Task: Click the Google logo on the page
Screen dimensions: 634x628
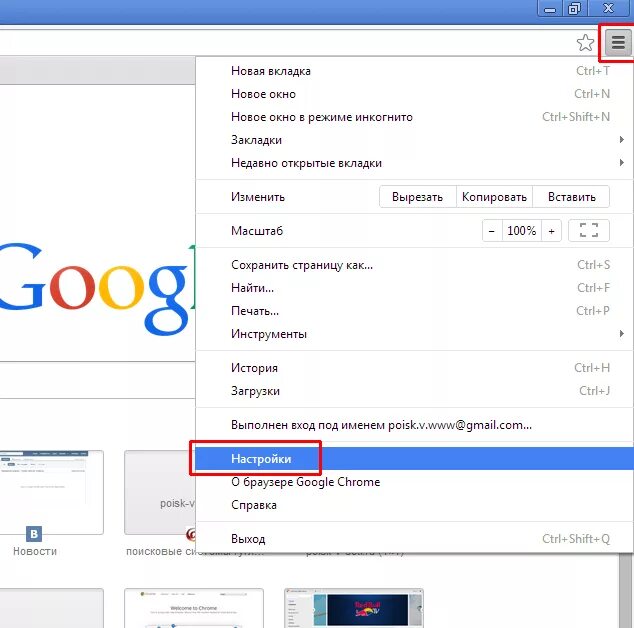Action: [97, 289]
